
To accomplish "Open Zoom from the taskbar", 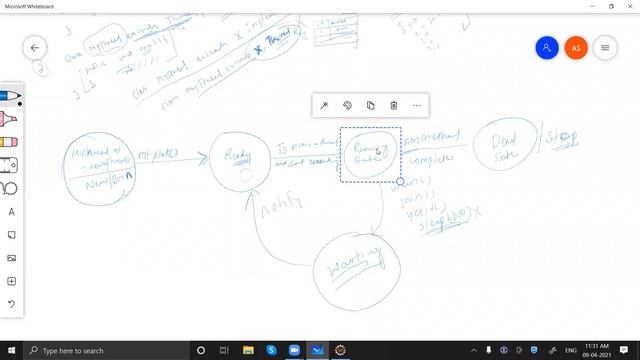I will coord(294,351).
